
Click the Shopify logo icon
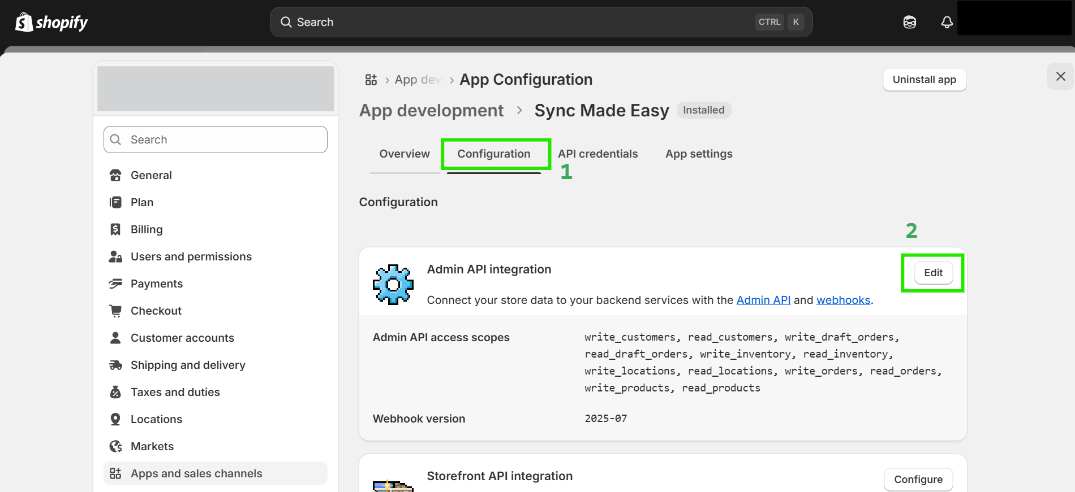coord(24,22)
